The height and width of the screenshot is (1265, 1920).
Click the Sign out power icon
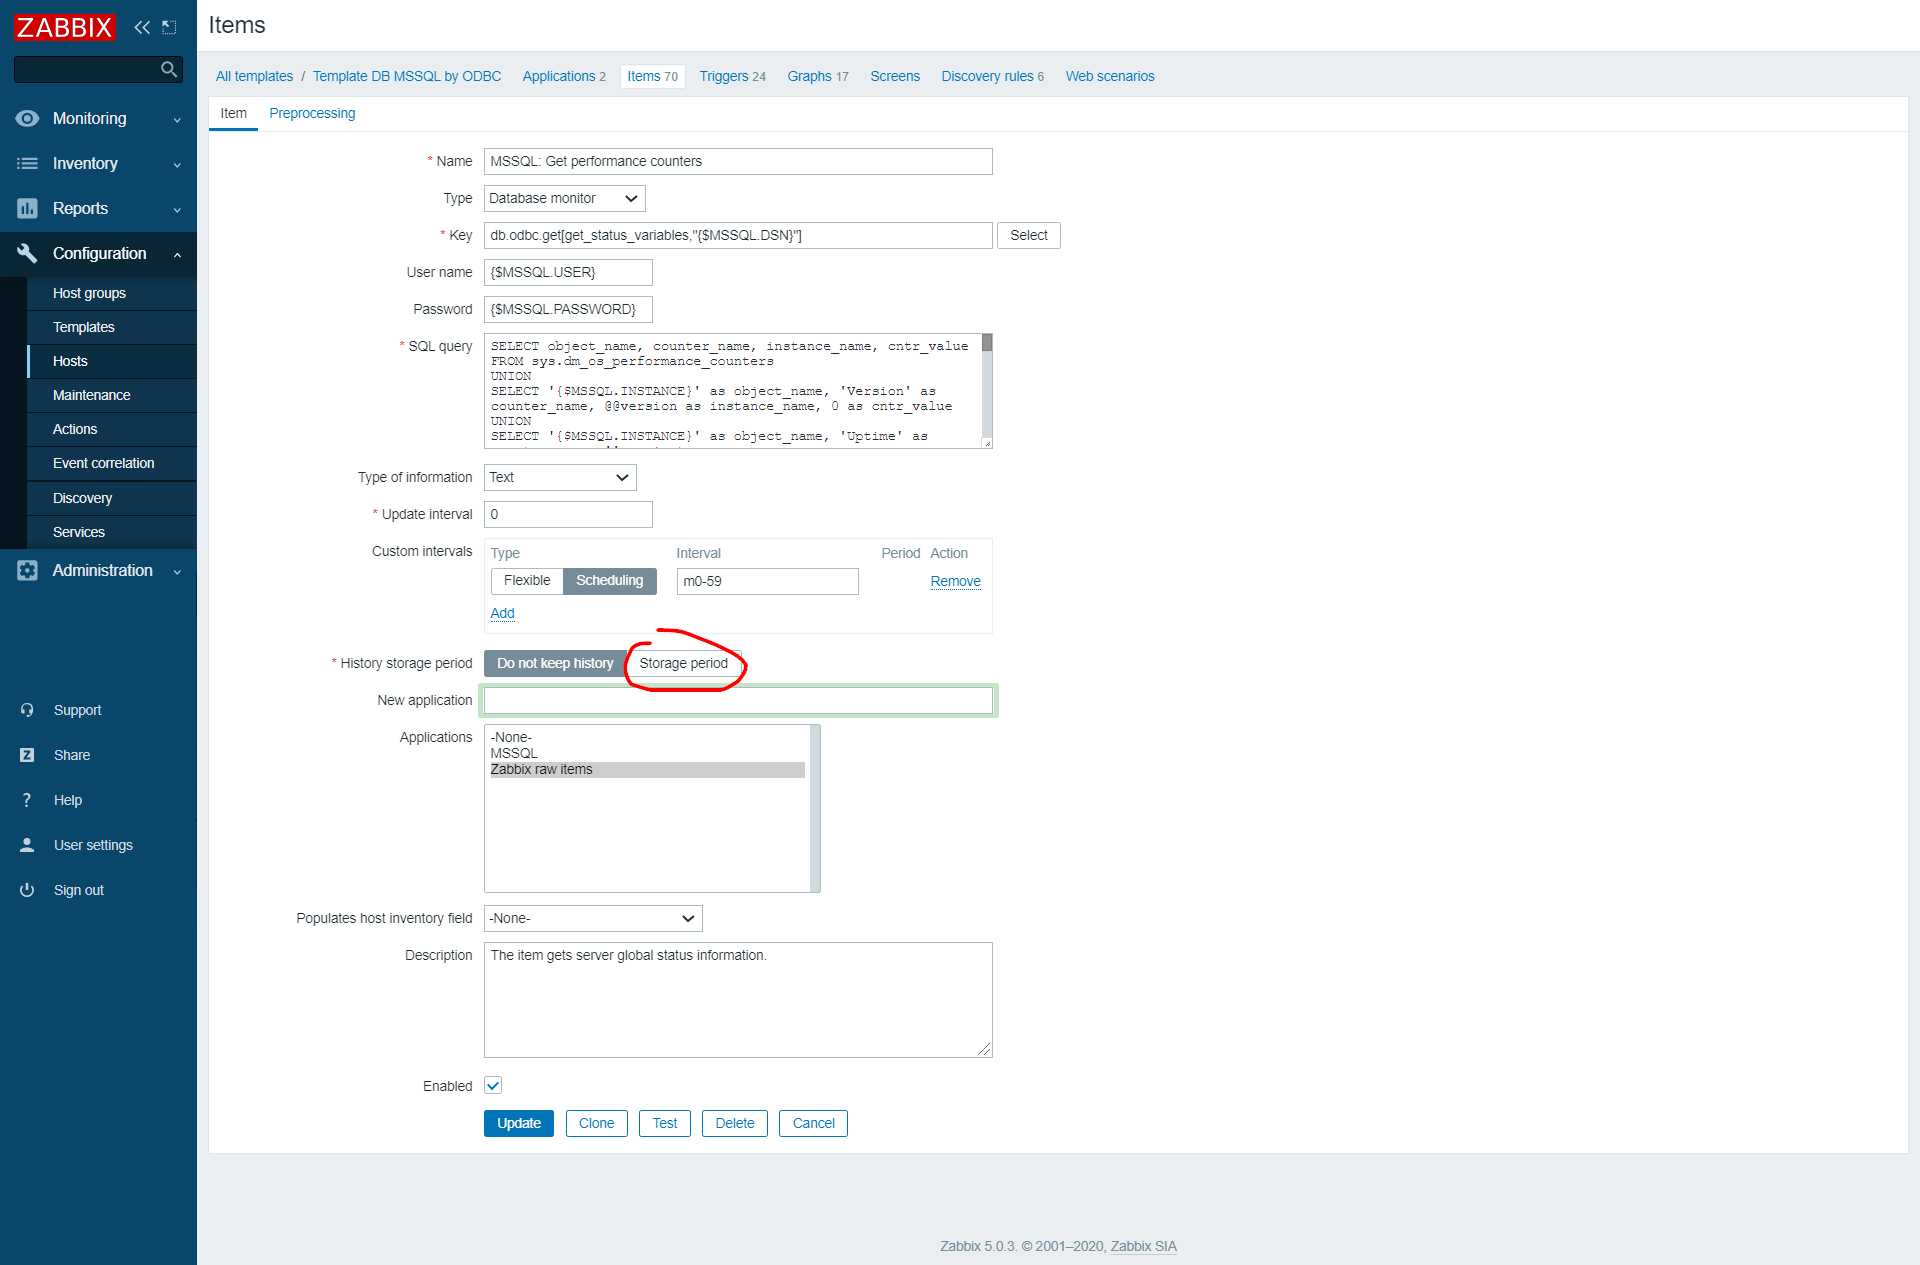(27, 890)
